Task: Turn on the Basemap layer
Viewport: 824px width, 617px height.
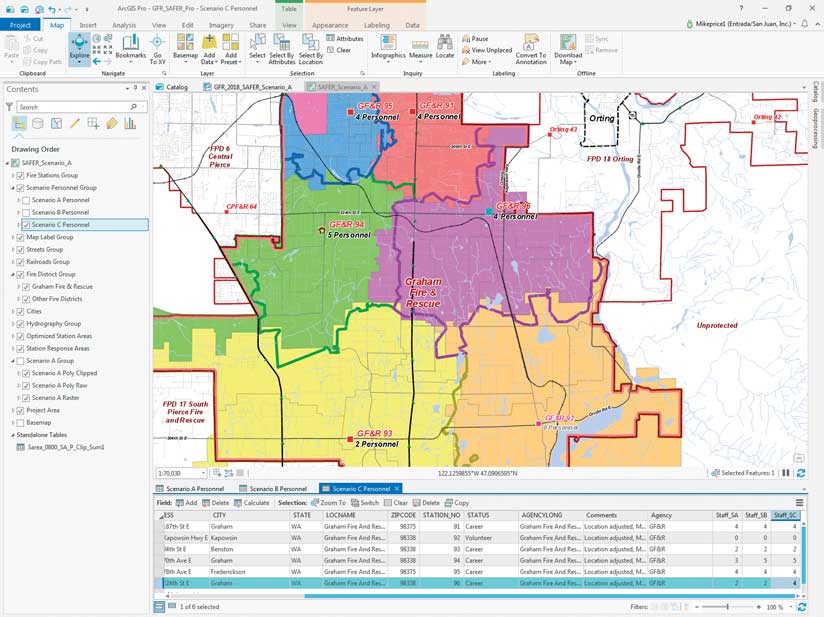Action: [x=20, y=423]
